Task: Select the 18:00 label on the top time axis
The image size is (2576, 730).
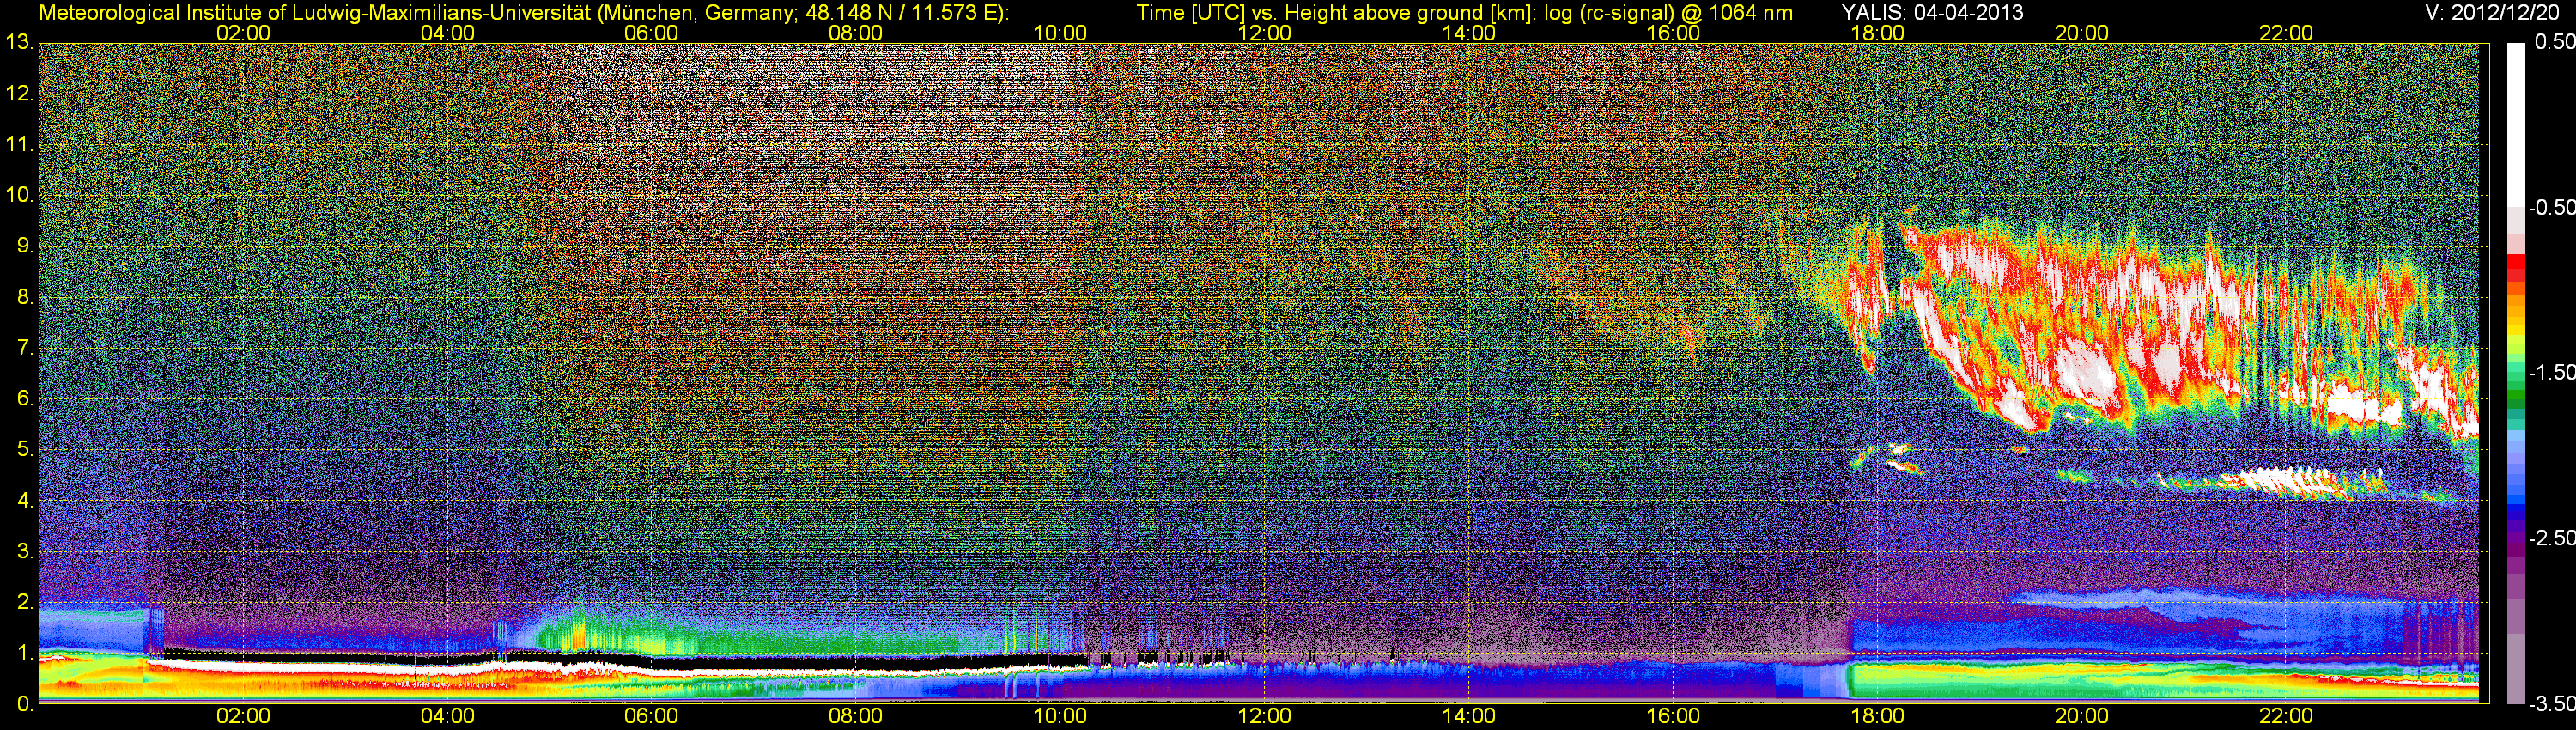Action: pos(1877,33)
